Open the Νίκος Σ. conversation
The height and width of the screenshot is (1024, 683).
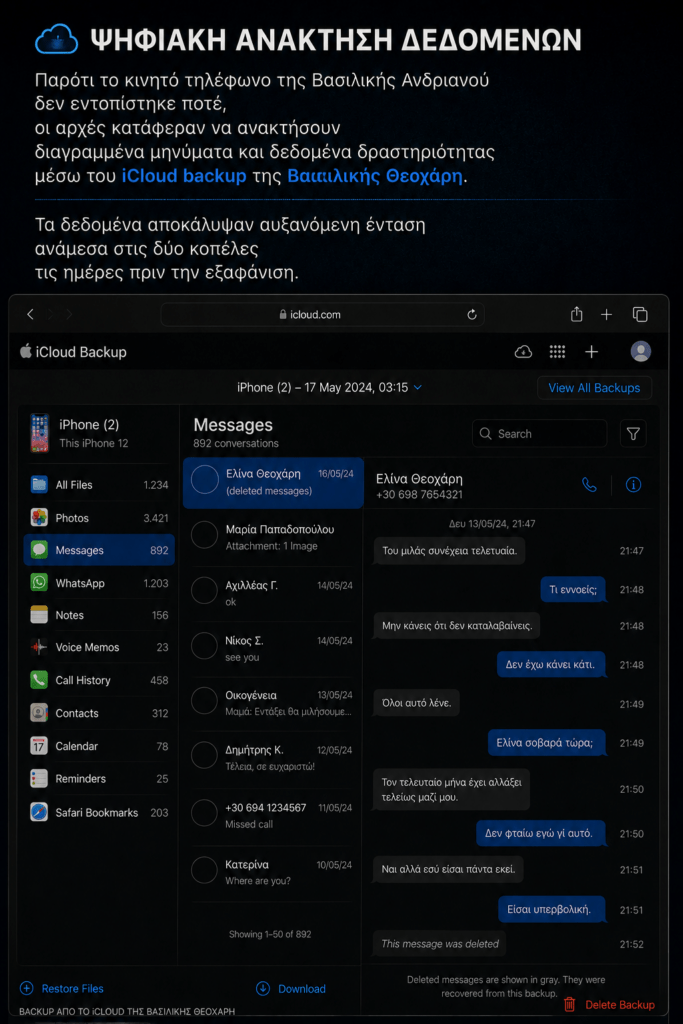[x=273, y=648]
